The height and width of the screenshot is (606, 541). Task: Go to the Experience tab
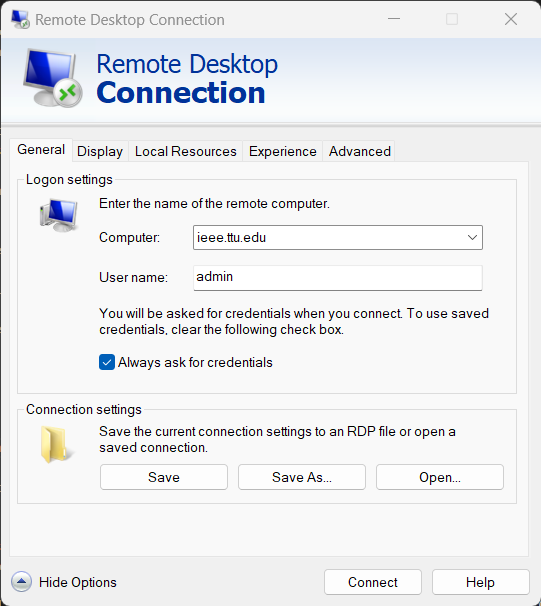(282, 151)
